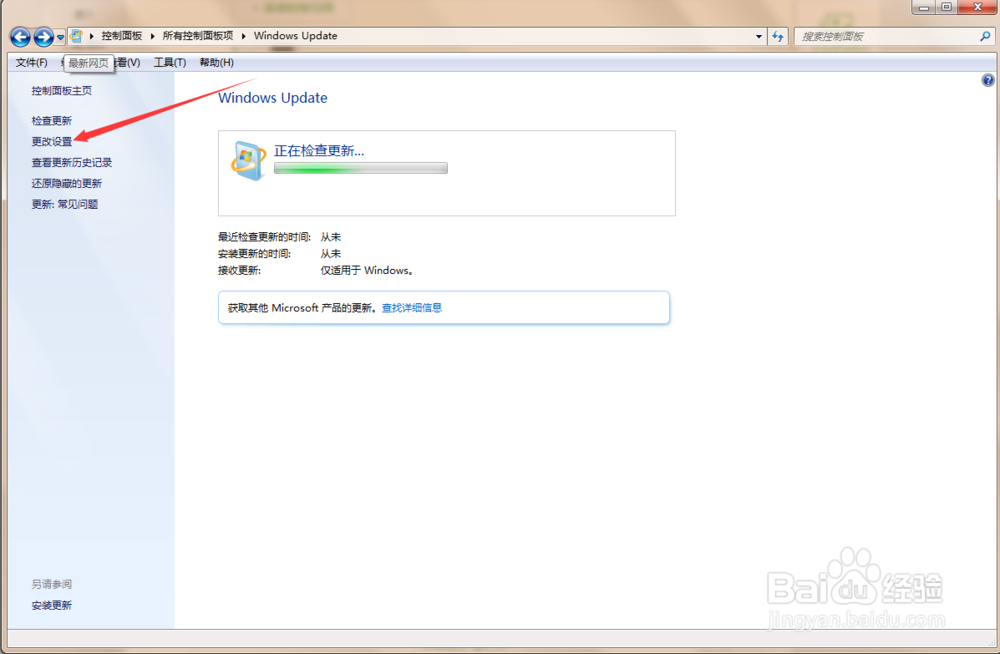This screenshot has width=1000, height=654.
Task: Click the Control Panel icon in address bar
Action: click(76, 36)
